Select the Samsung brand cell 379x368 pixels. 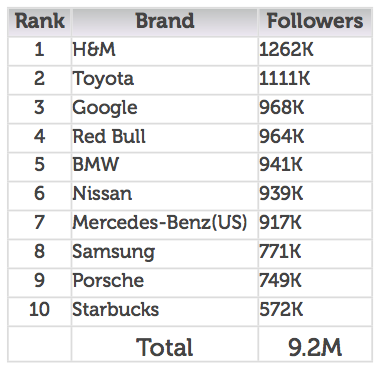tap(165, 253)
